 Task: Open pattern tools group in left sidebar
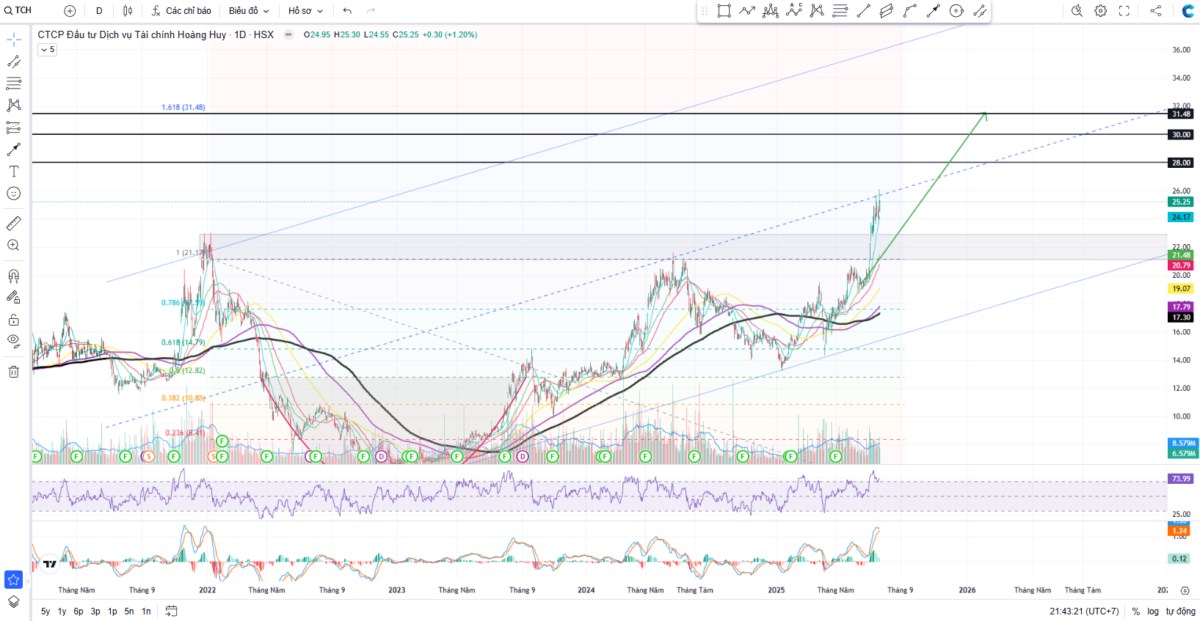14,105
